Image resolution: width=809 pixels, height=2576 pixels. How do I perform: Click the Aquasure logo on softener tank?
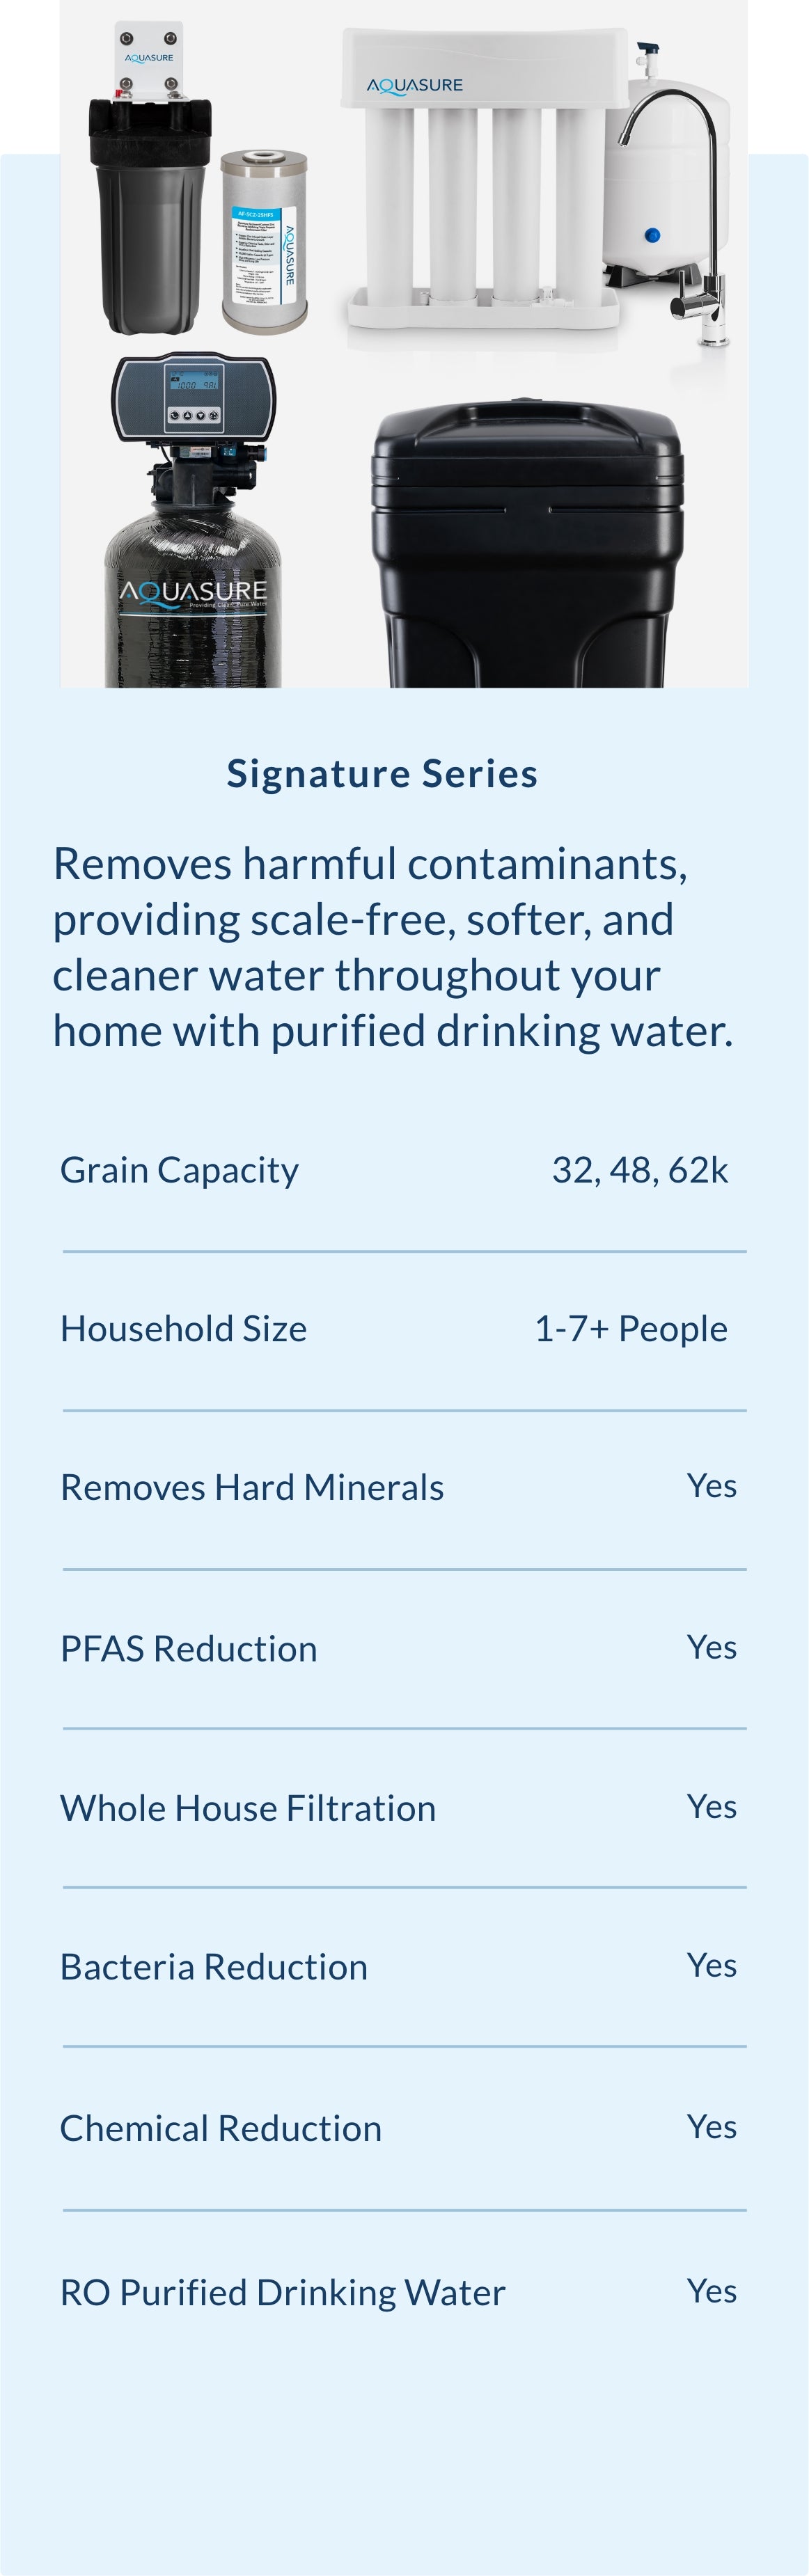[194, 593]
